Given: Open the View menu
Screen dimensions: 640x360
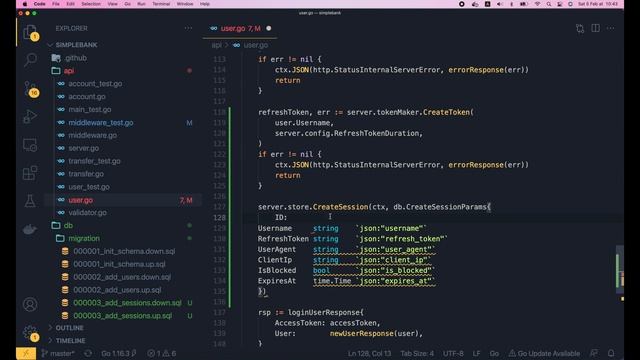Looking at the screenshot, I should coord(112,4).
